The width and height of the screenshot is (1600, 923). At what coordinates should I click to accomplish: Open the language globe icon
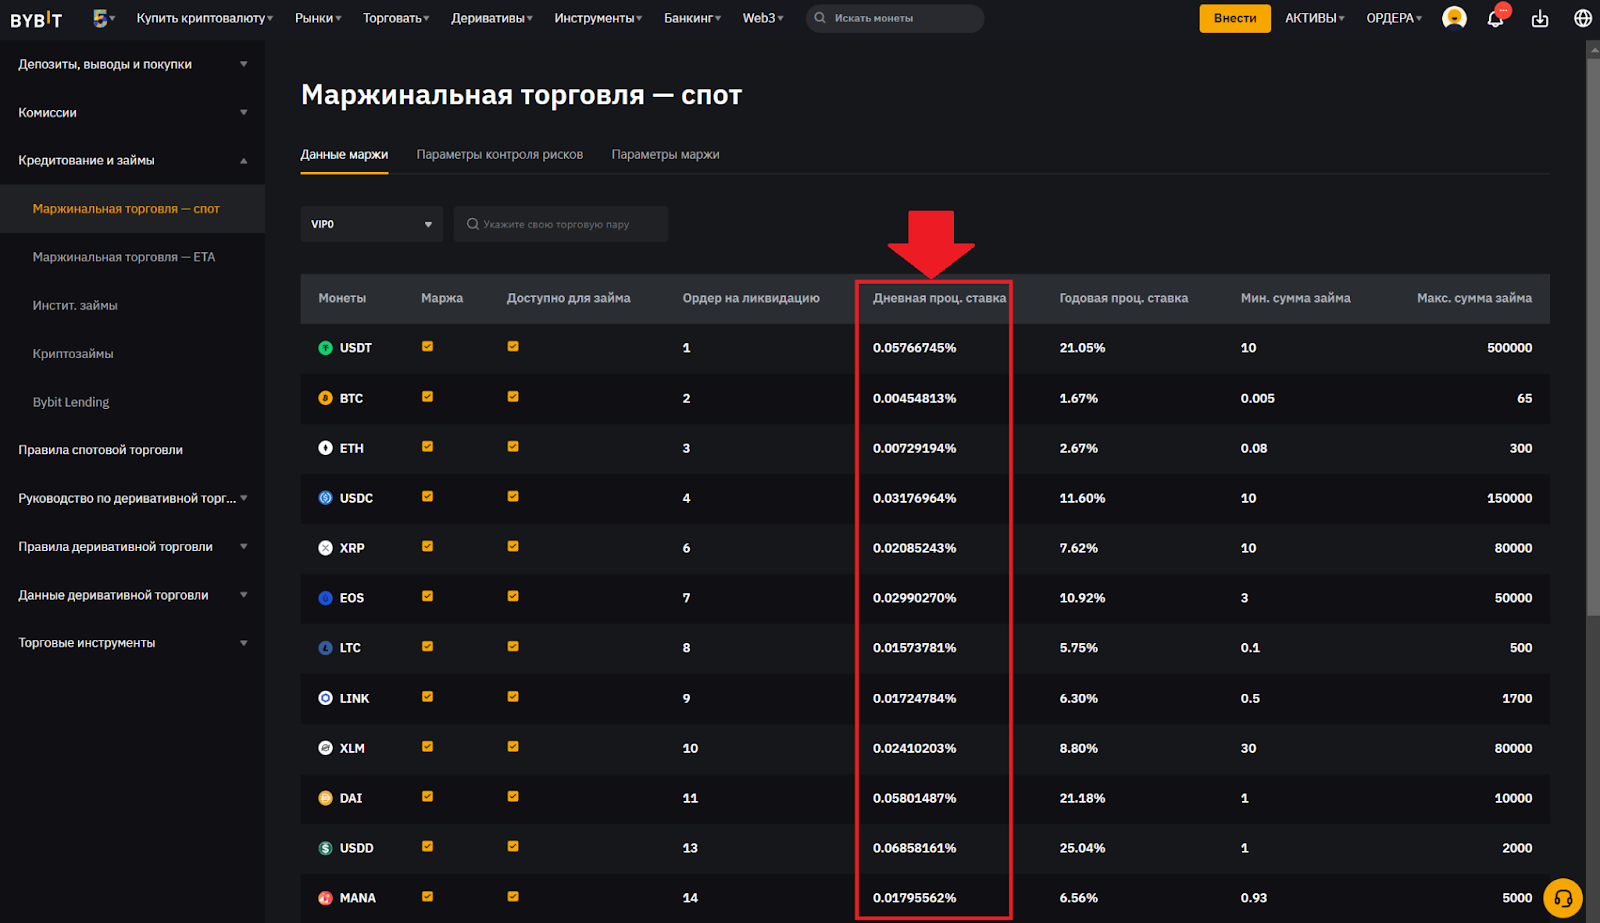tap(1582, 19)
